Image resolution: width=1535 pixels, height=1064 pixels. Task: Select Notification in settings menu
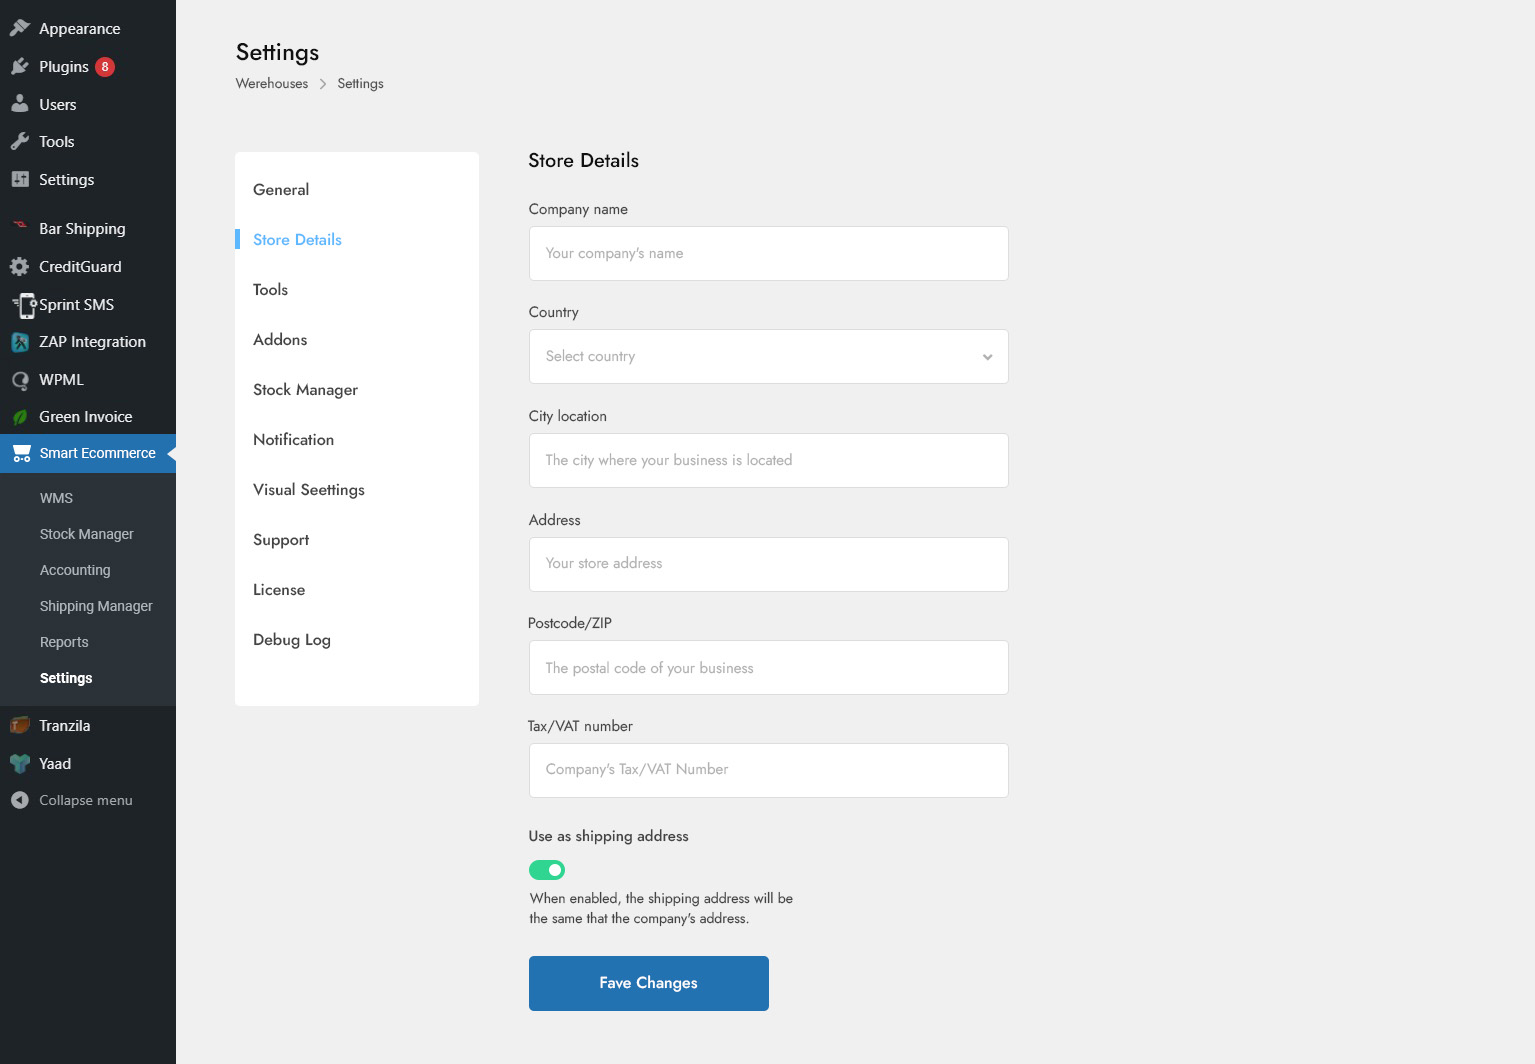pyautogui.click(x=293, y=440)
